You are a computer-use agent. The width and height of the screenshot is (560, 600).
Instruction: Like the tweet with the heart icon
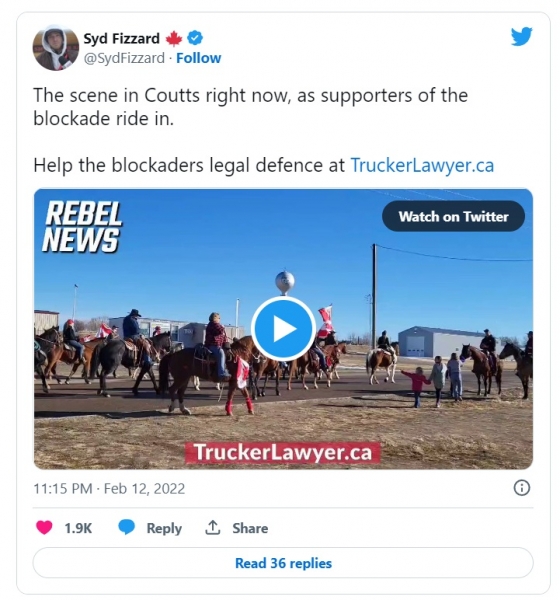44,528
